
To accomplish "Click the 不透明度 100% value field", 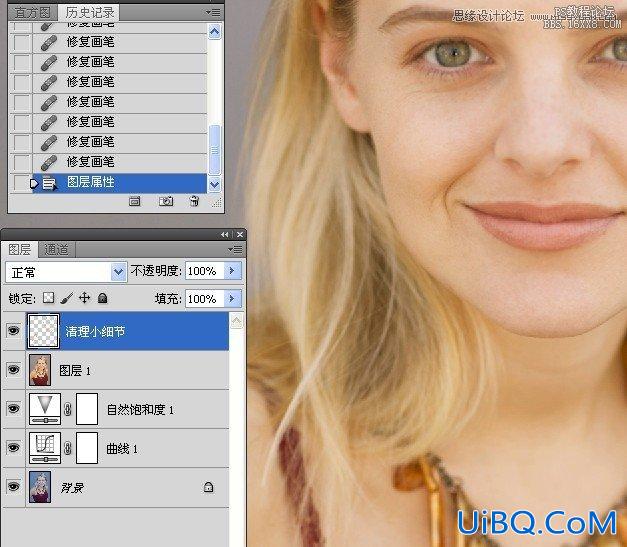I will coord(205,271).
